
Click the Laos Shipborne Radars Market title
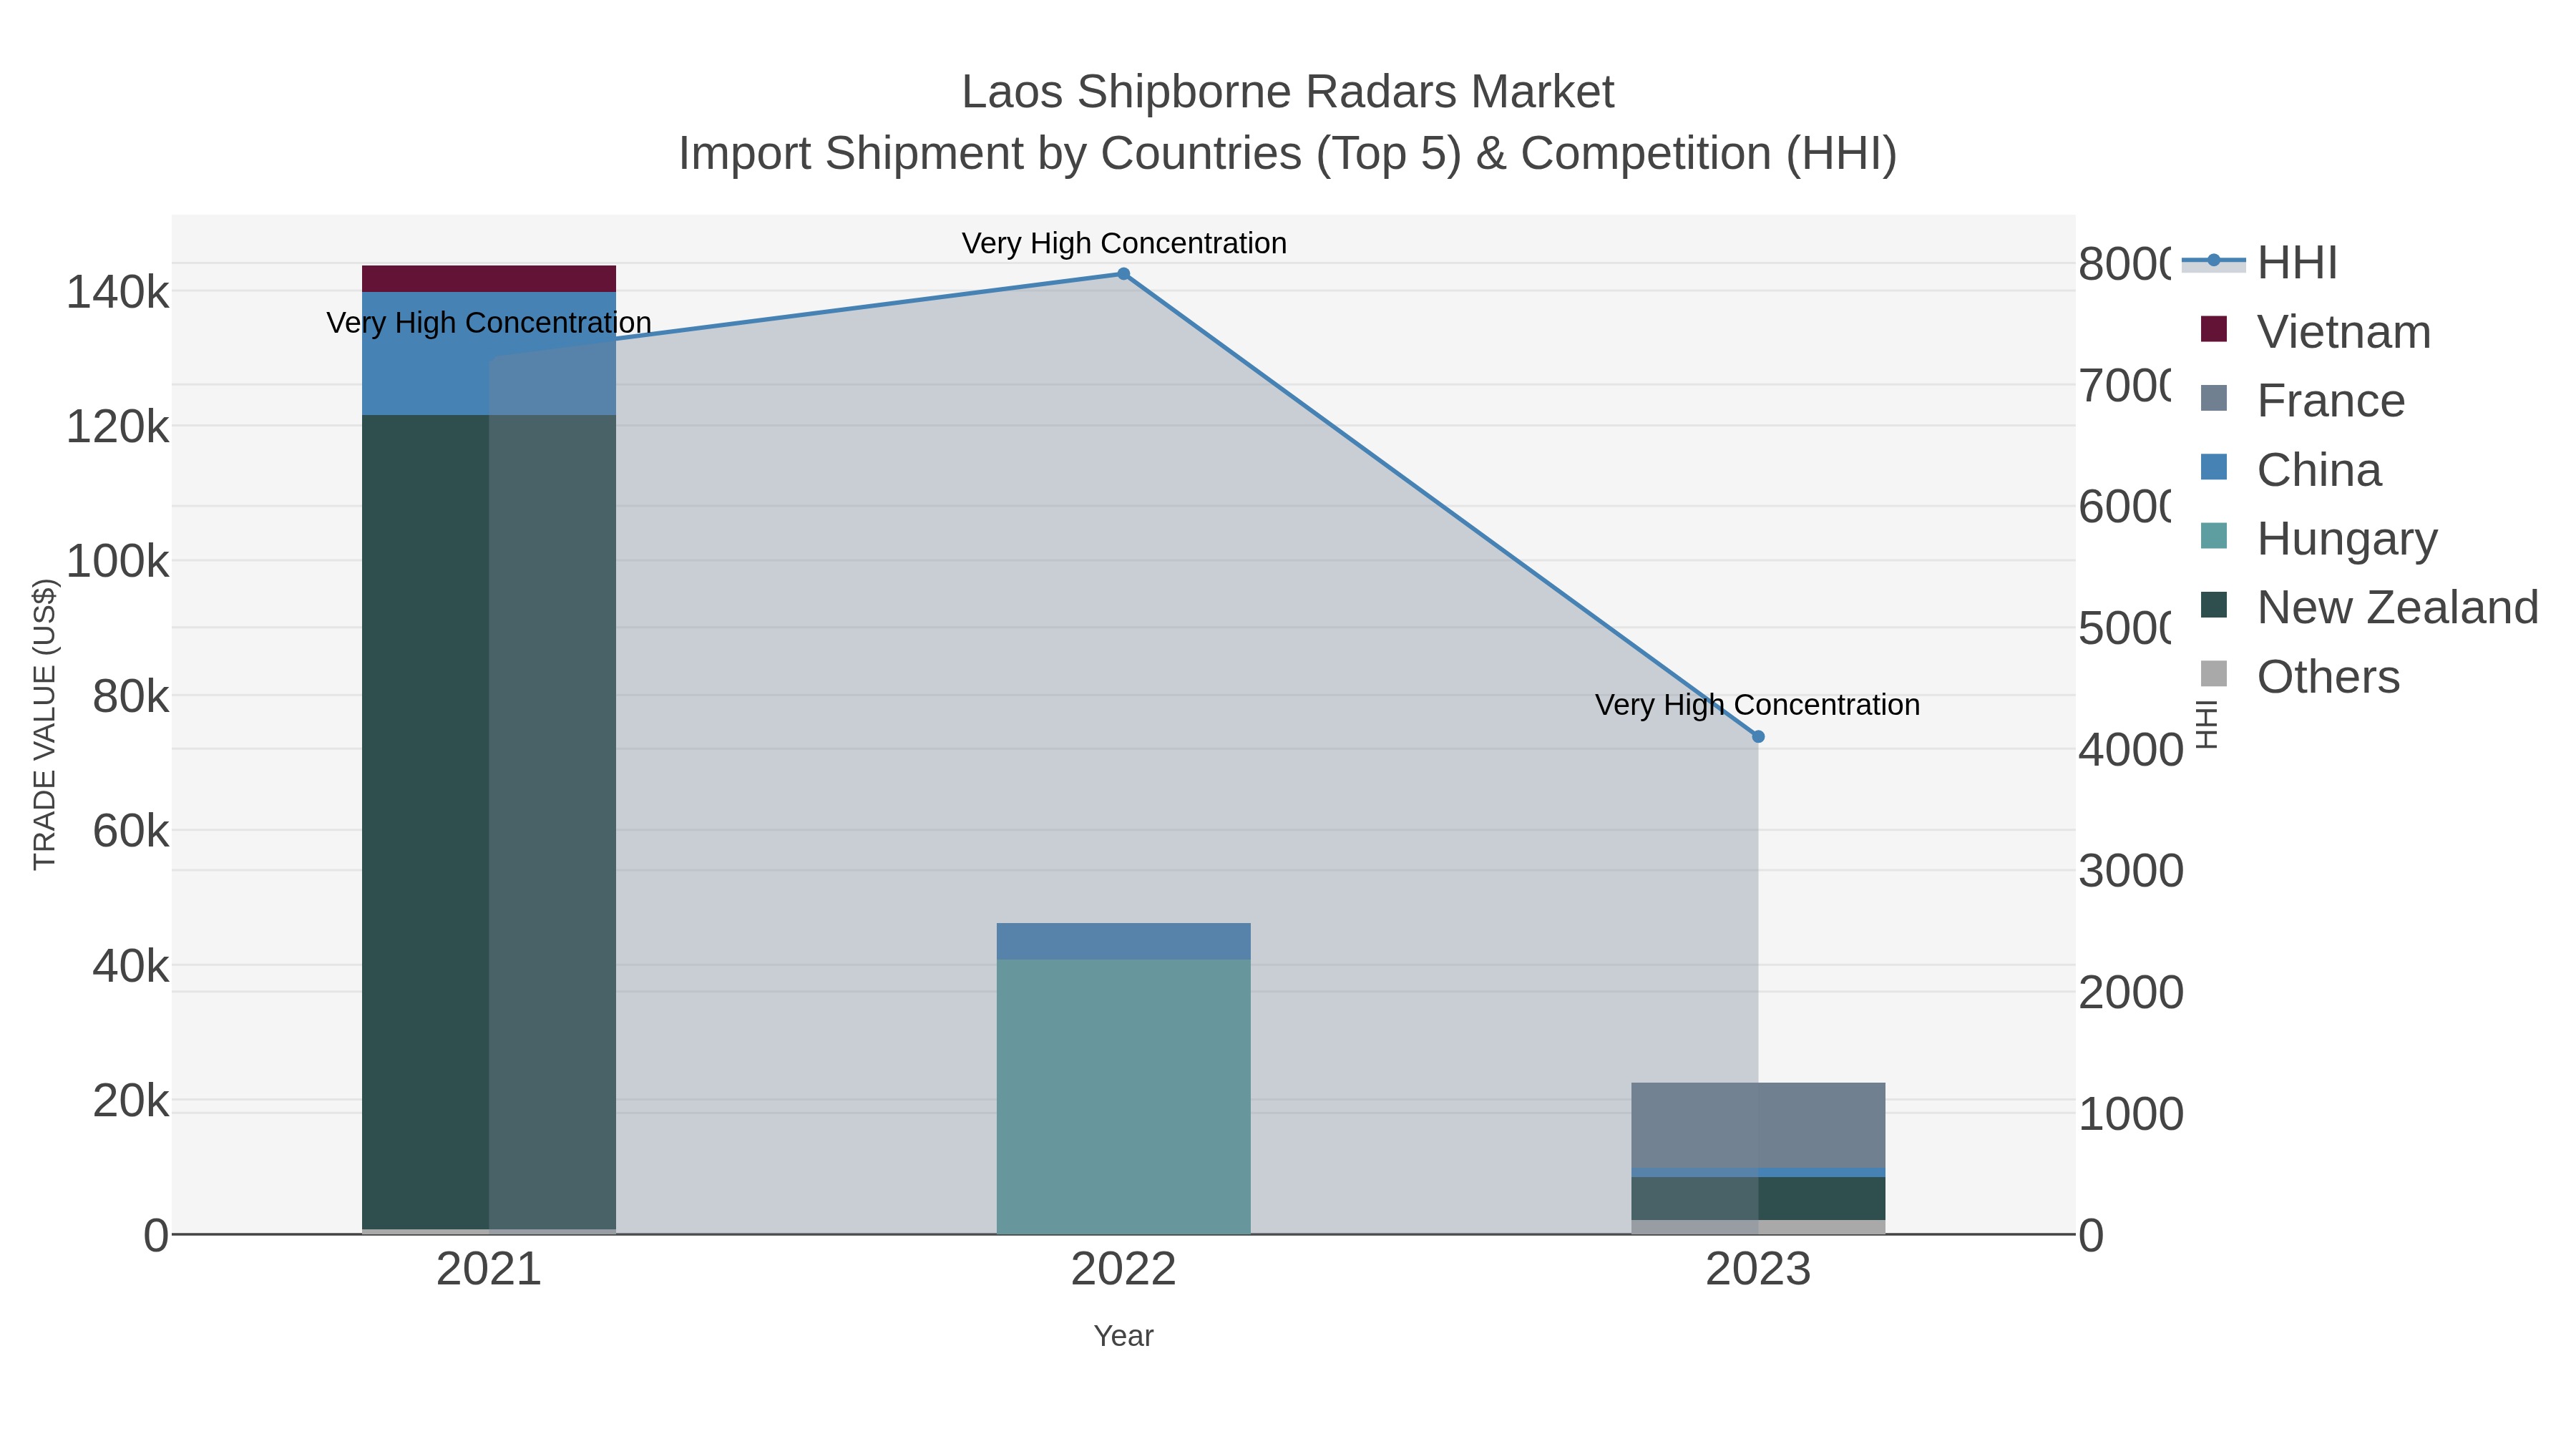[x=1288, y=92]
